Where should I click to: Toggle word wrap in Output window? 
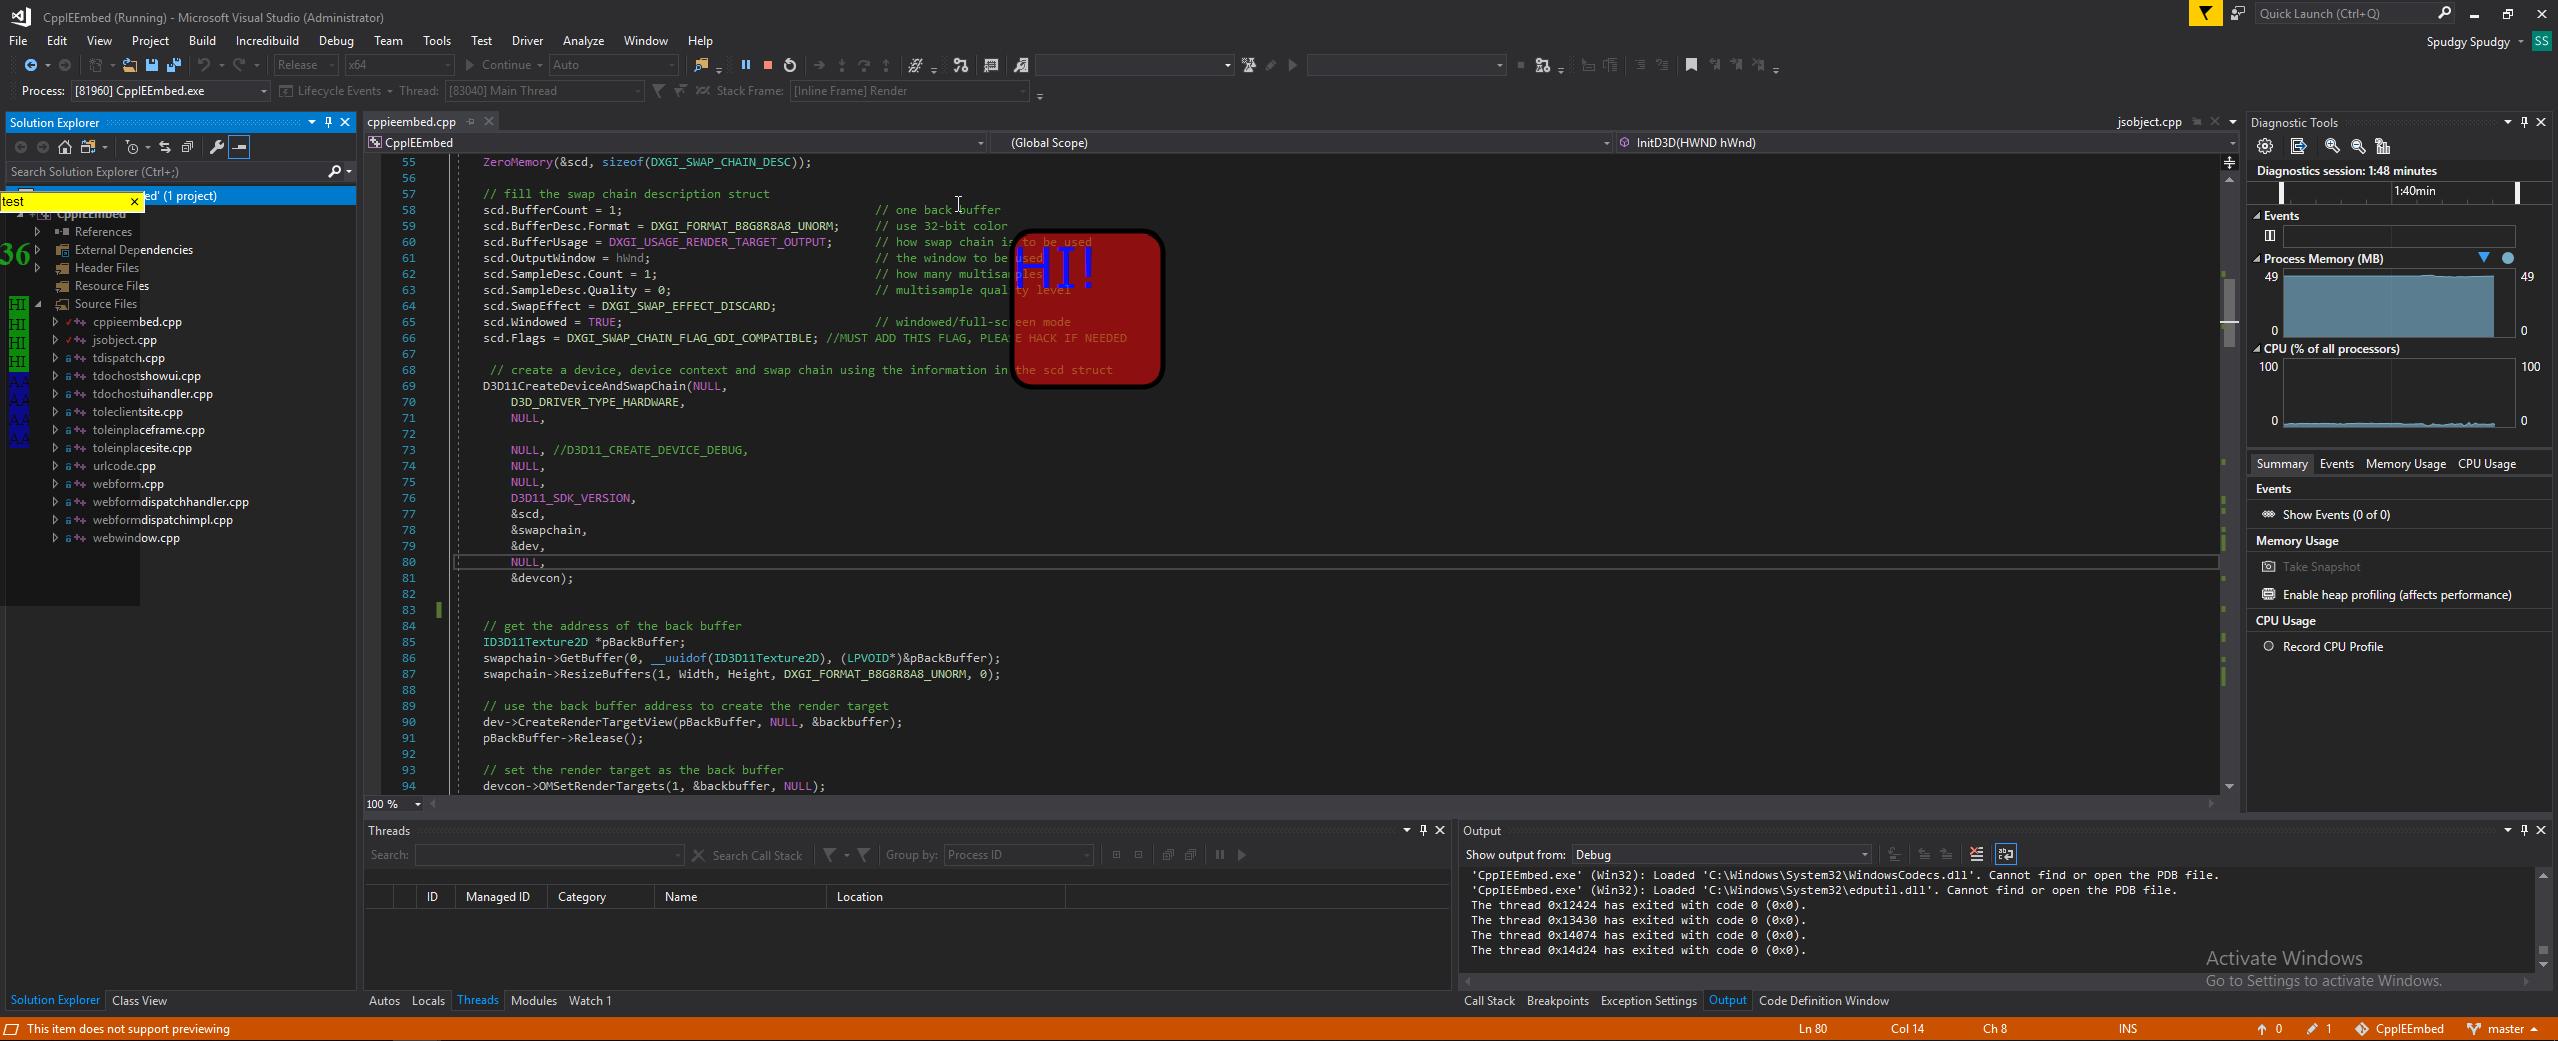click(x=2005, y=854)
